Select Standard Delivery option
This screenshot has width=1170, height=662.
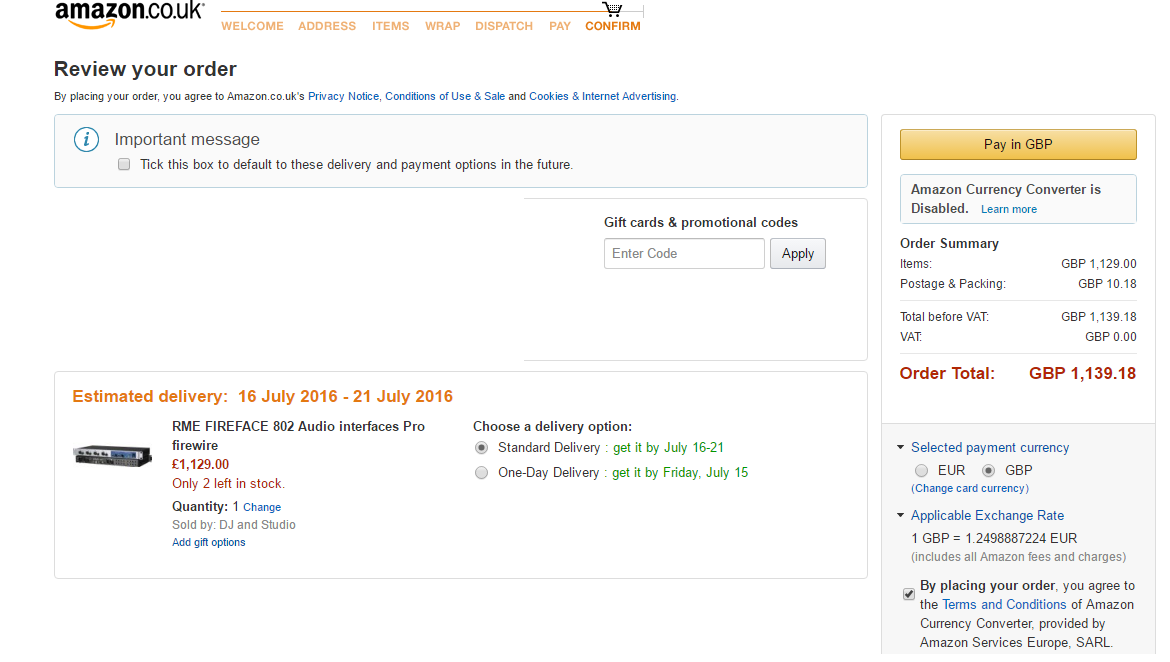pyautogui.click(x=482, y=448)
